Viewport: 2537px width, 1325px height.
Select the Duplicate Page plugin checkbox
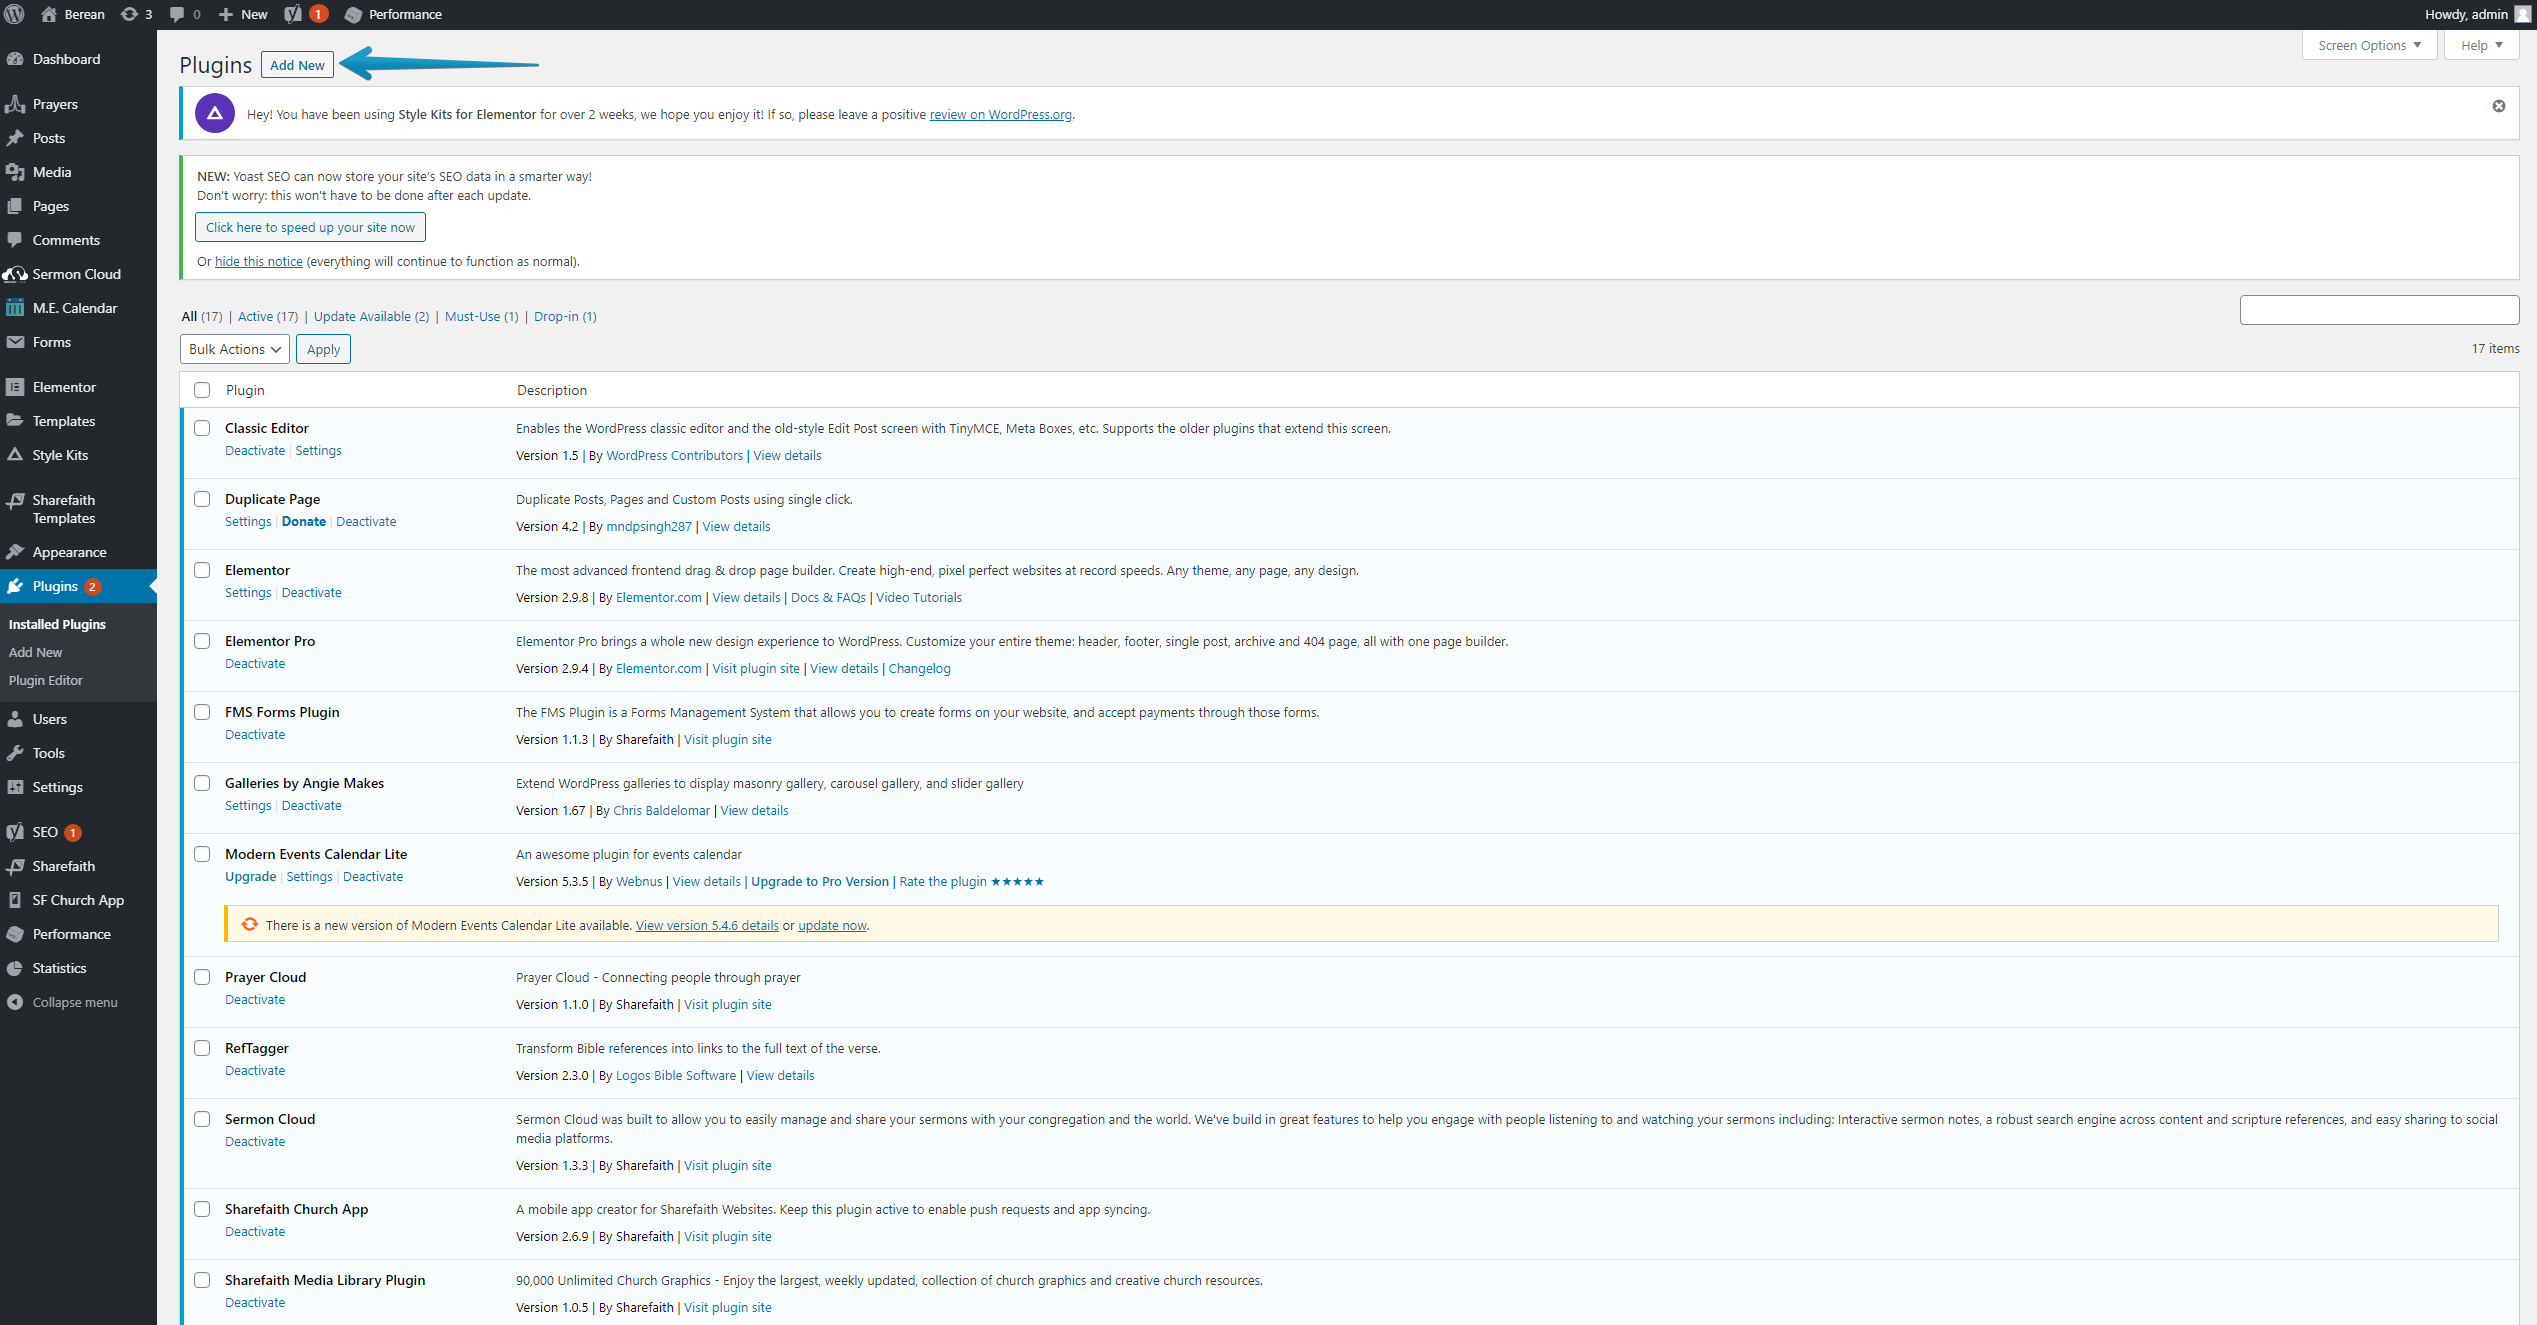(x=202, y=499)
